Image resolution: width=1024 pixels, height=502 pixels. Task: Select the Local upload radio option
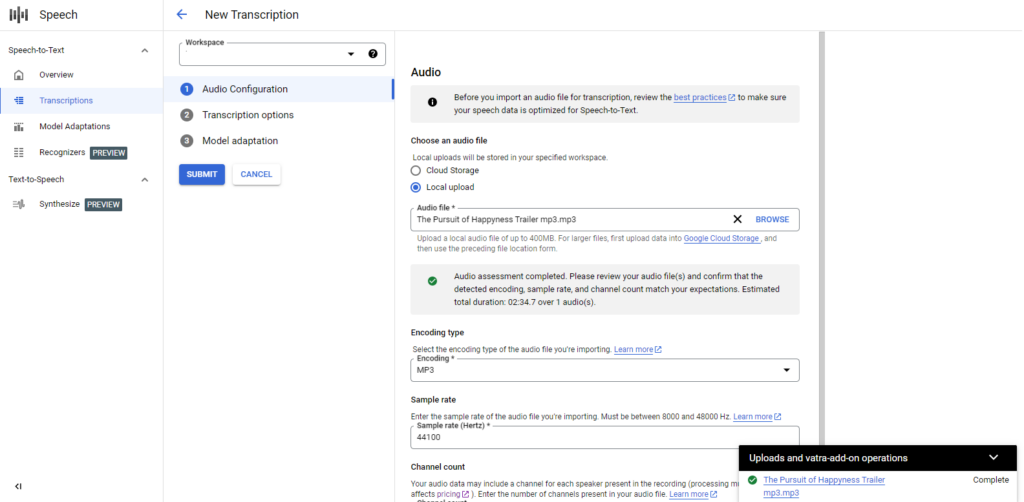[415, 187]
